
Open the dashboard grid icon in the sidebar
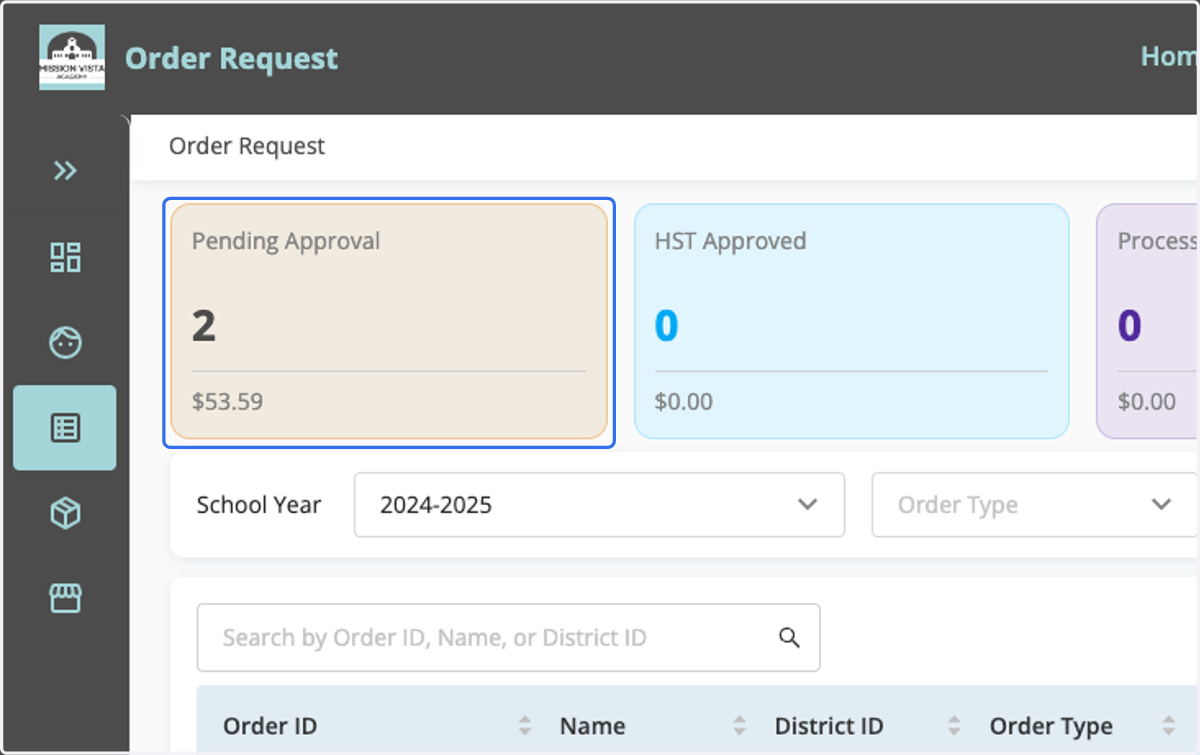(65, 257)
